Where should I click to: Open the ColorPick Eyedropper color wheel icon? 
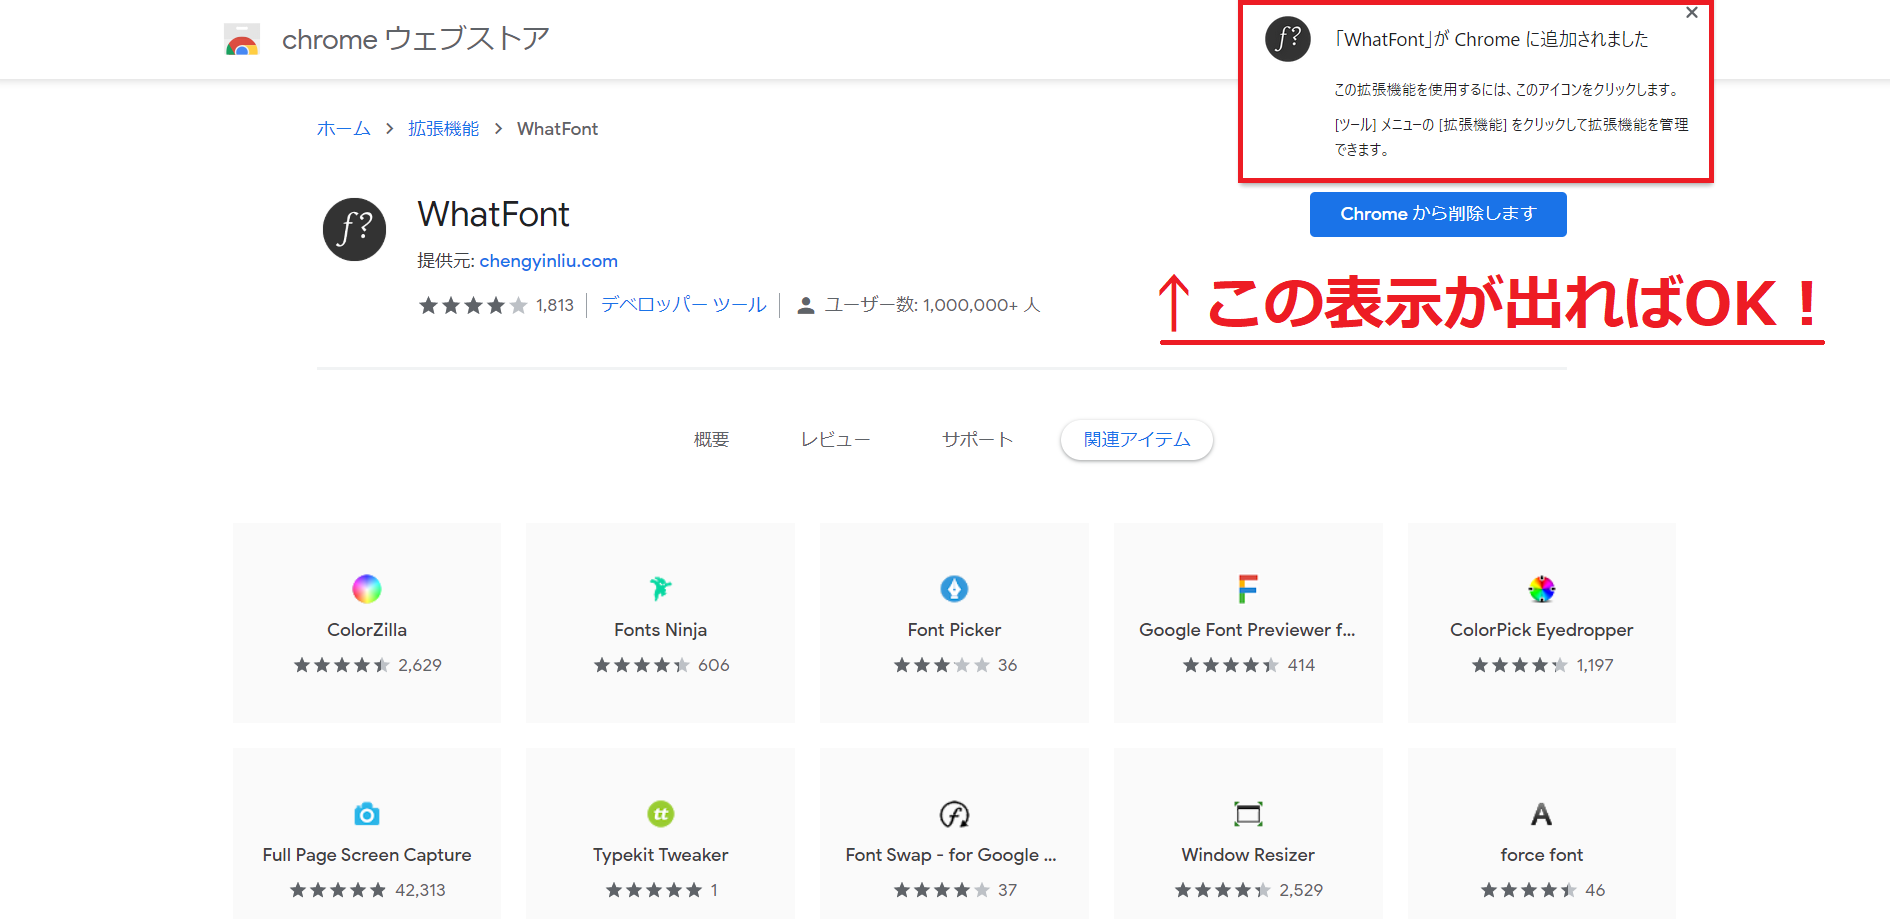point(1541,589)
